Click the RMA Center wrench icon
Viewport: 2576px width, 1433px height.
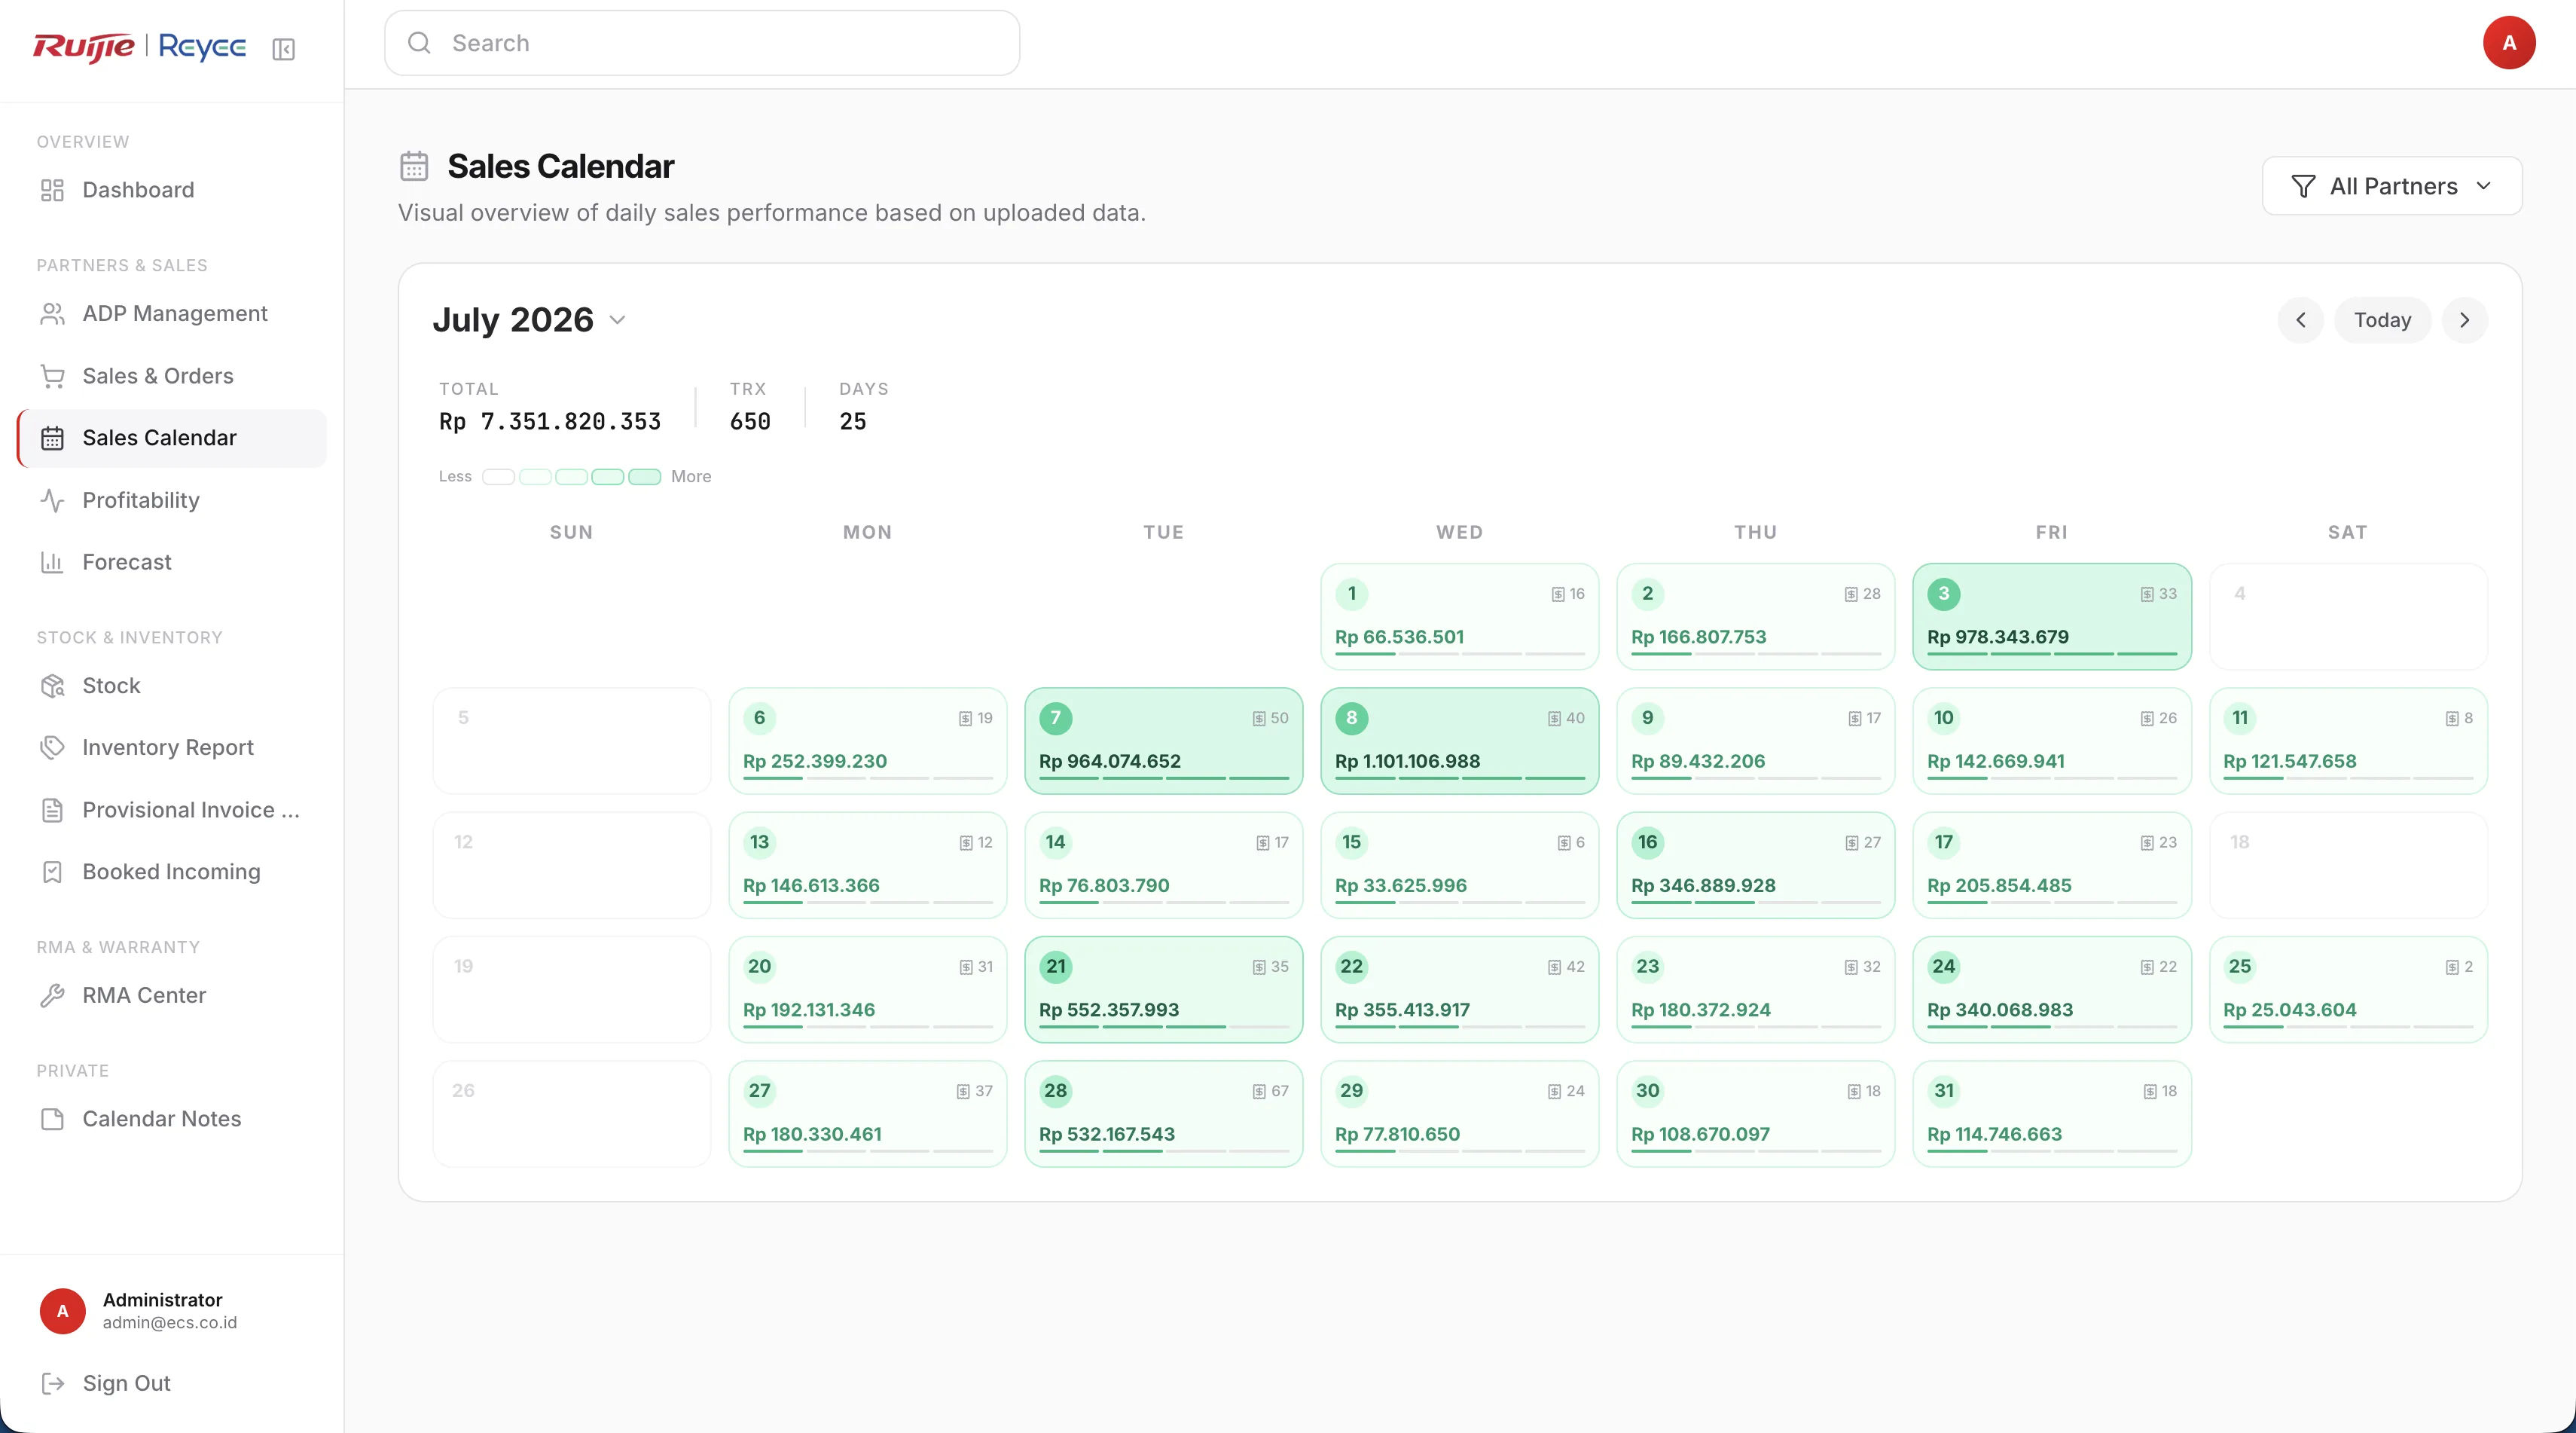tap(52, 996)
